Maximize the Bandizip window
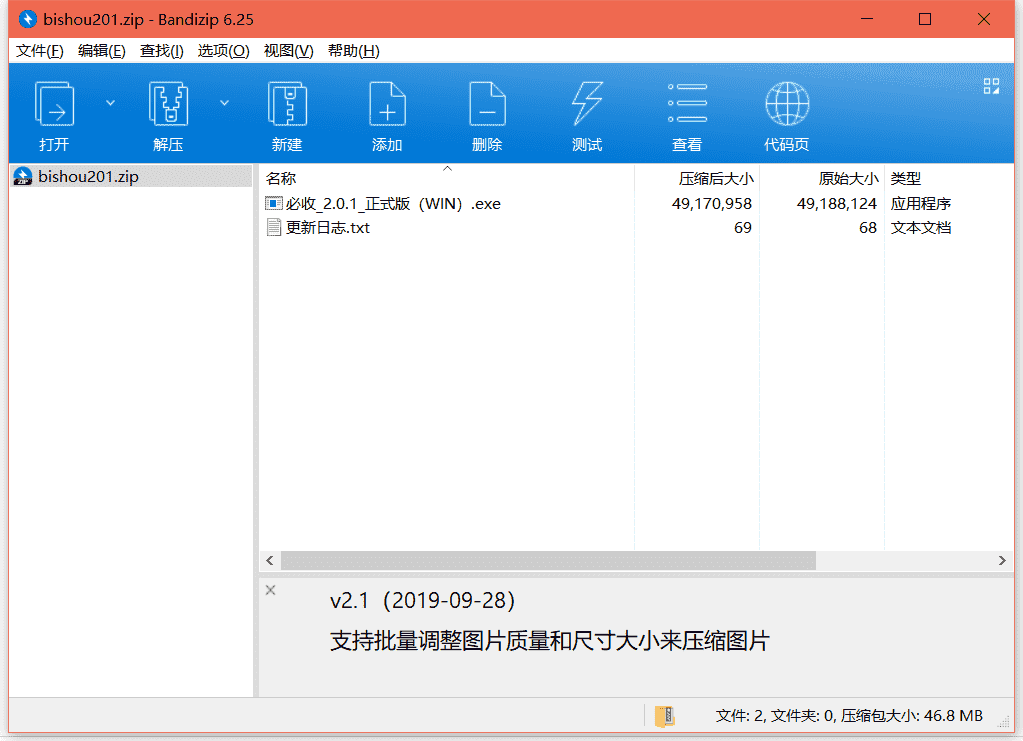Image resolution: width=1023 pixels, height=741 pixels. click(x=924, y=19)
